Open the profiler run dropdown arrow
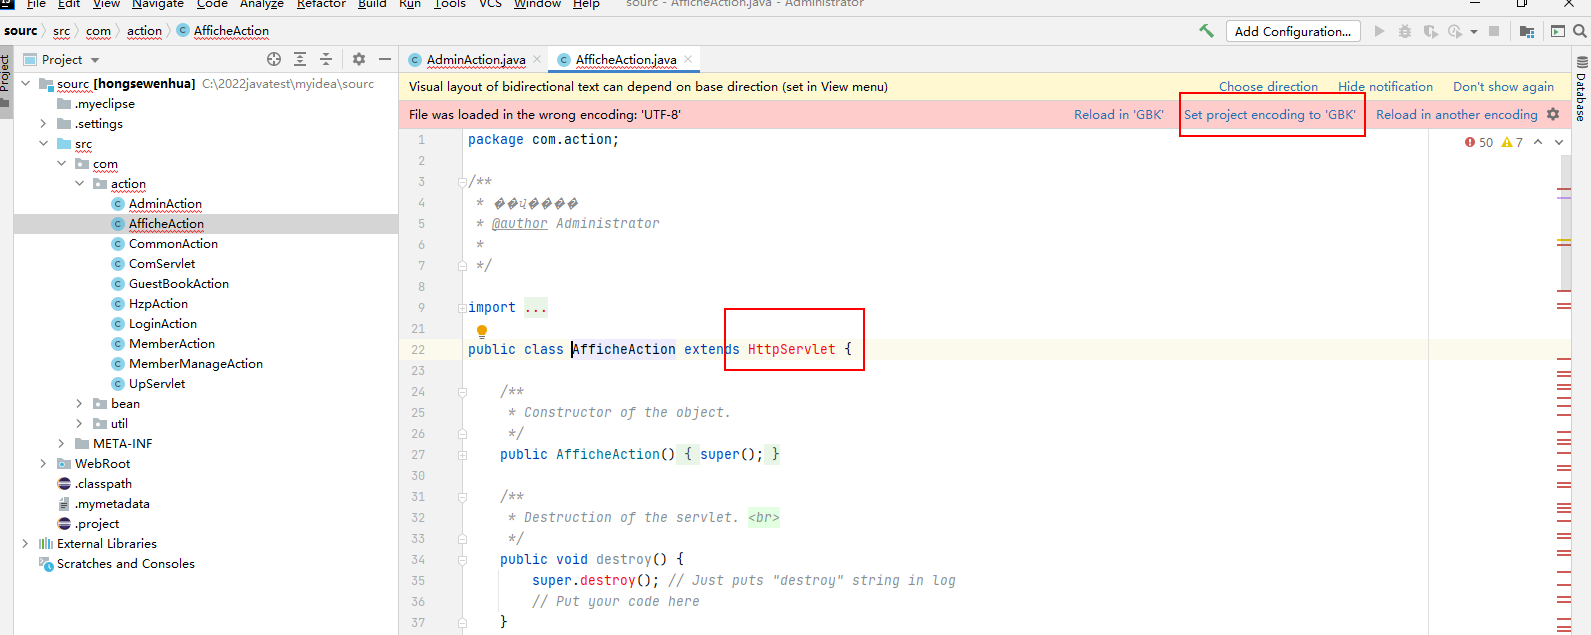Image resolution: width=1591 pixels, height=635 pixels. coord(1474,32)
